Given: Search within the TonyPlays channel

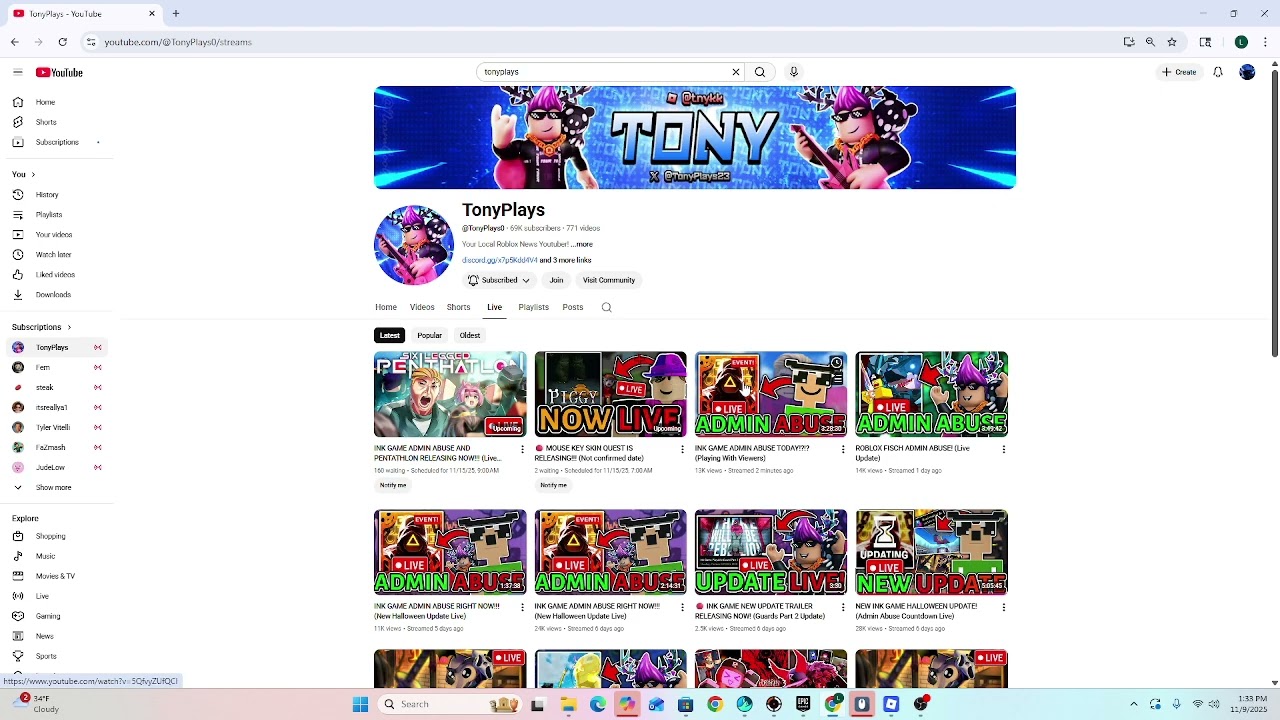Looking at the screenshot, I should click(x=606, y=307).
